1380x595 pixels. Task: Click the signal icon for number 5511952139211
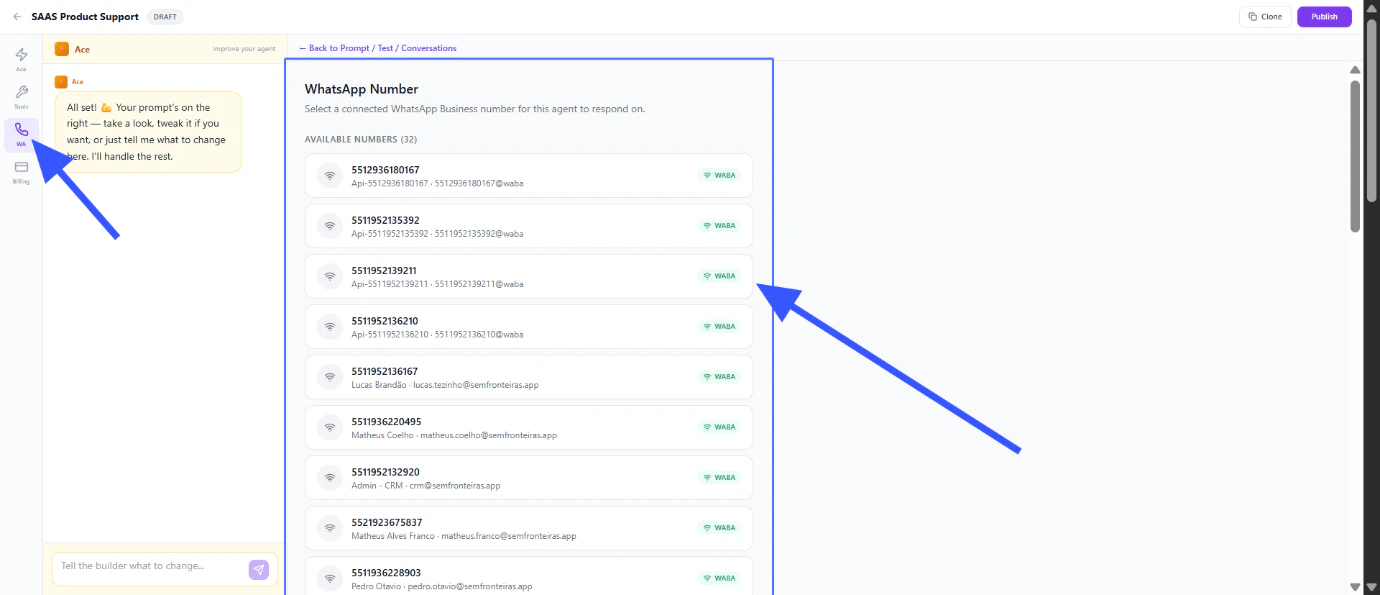[330, 276]
